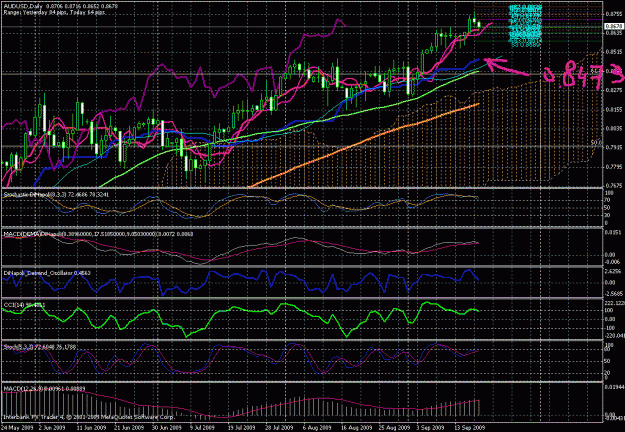Image resolution: width=625 pixels, height=432 pixels.
Task: Click the 0.8635 price scale value
Action: pyautogui.click(x=614, y=33)
